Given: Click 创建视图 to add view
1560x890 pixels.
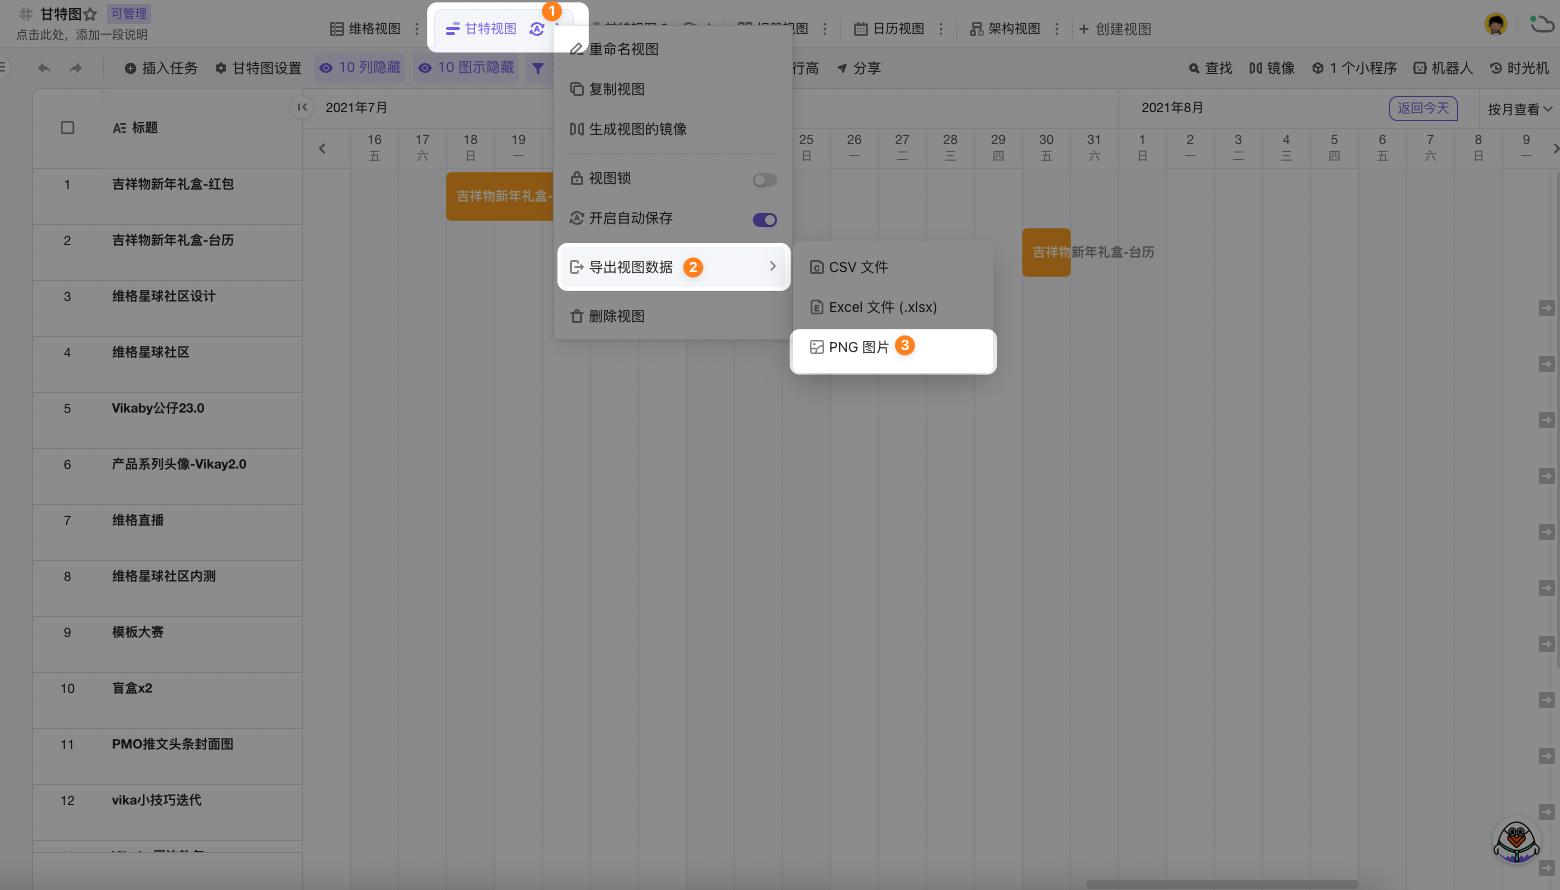Looking at the screenshot, I should (1114, 29).
